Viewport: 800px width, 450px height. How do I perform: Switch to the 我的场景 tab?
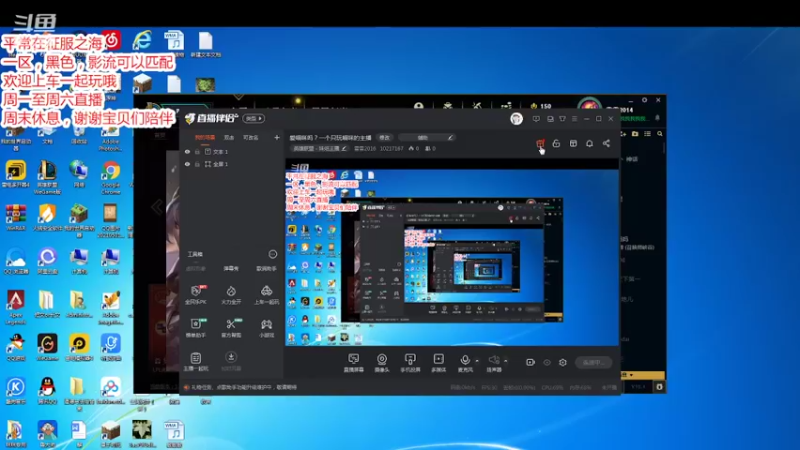pyautogui.click(x=205, y=137)
